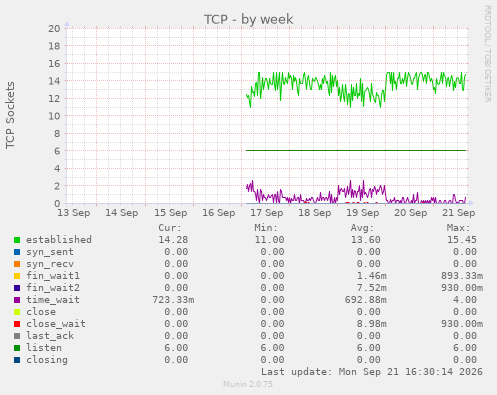Image resolution: width=497 pixels, height=395 pixels.
Task: Click the 'Avg:' column header
Action: pos(362,228)
